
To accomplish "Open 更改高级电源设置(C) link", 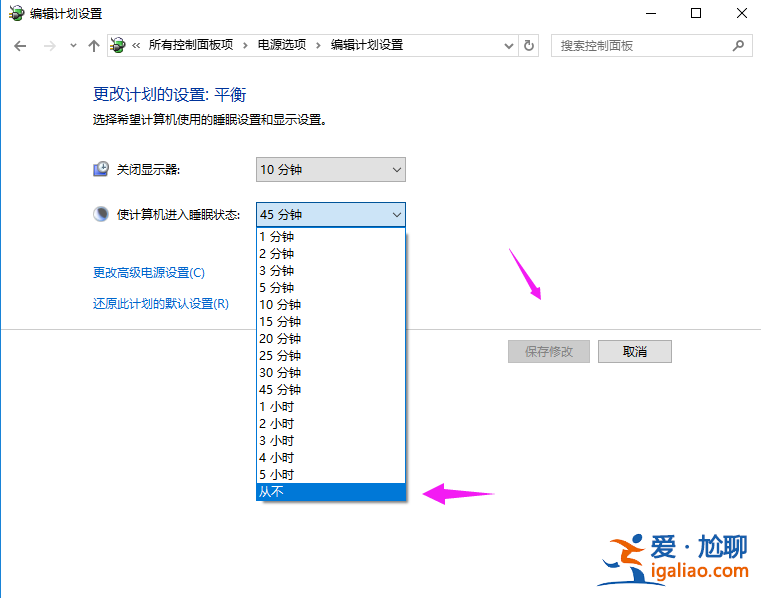I will [x=149, y=273].
